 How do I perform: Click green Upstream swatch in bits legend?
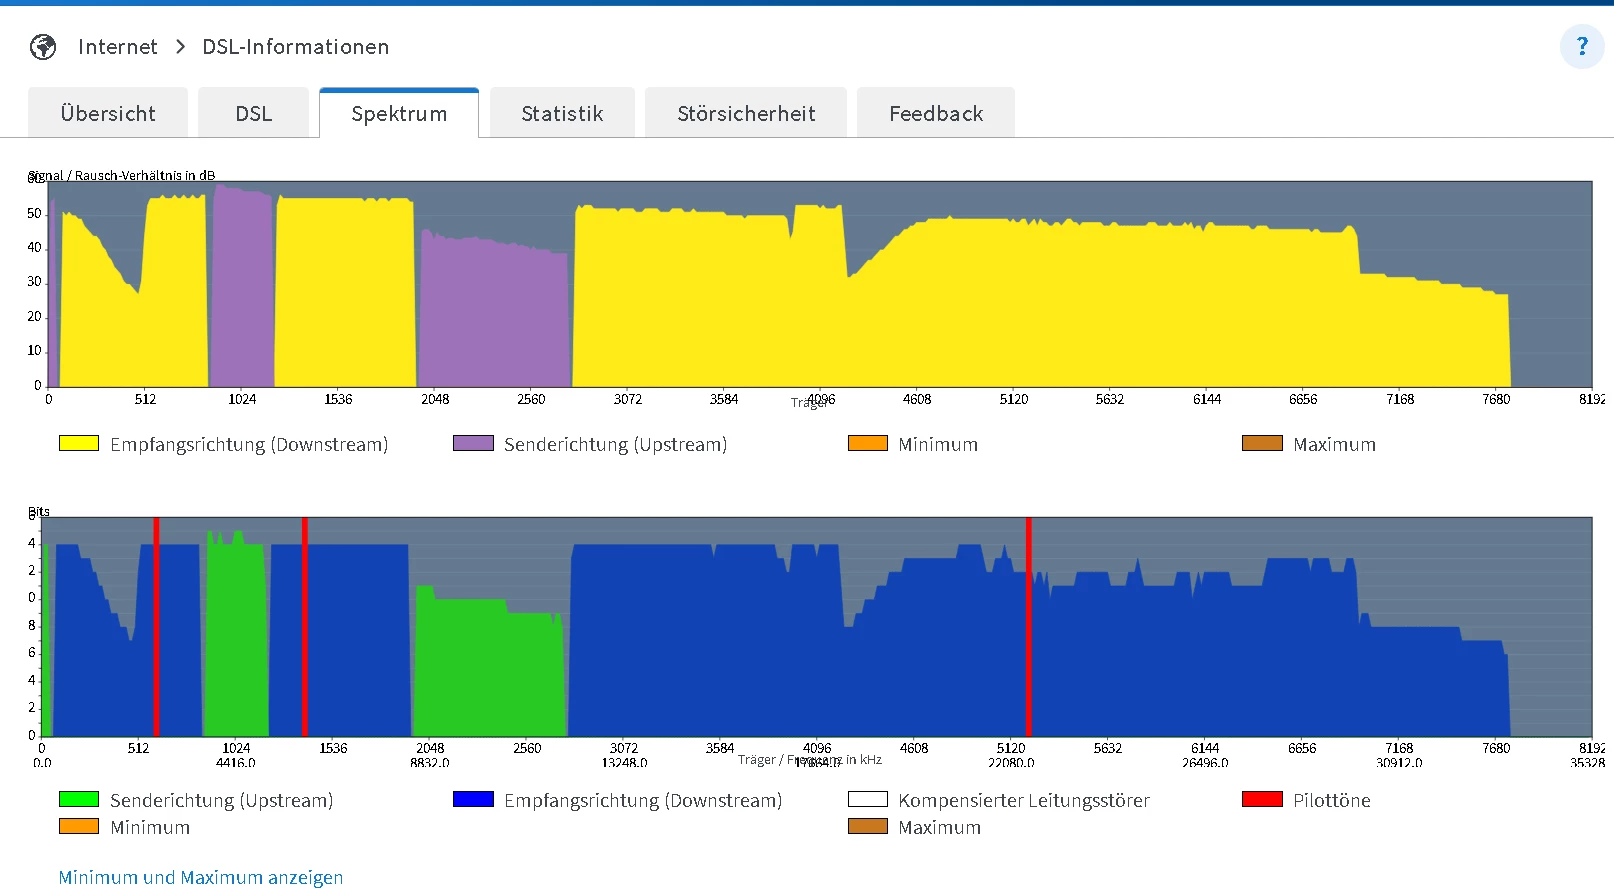[x=79, y=800]
